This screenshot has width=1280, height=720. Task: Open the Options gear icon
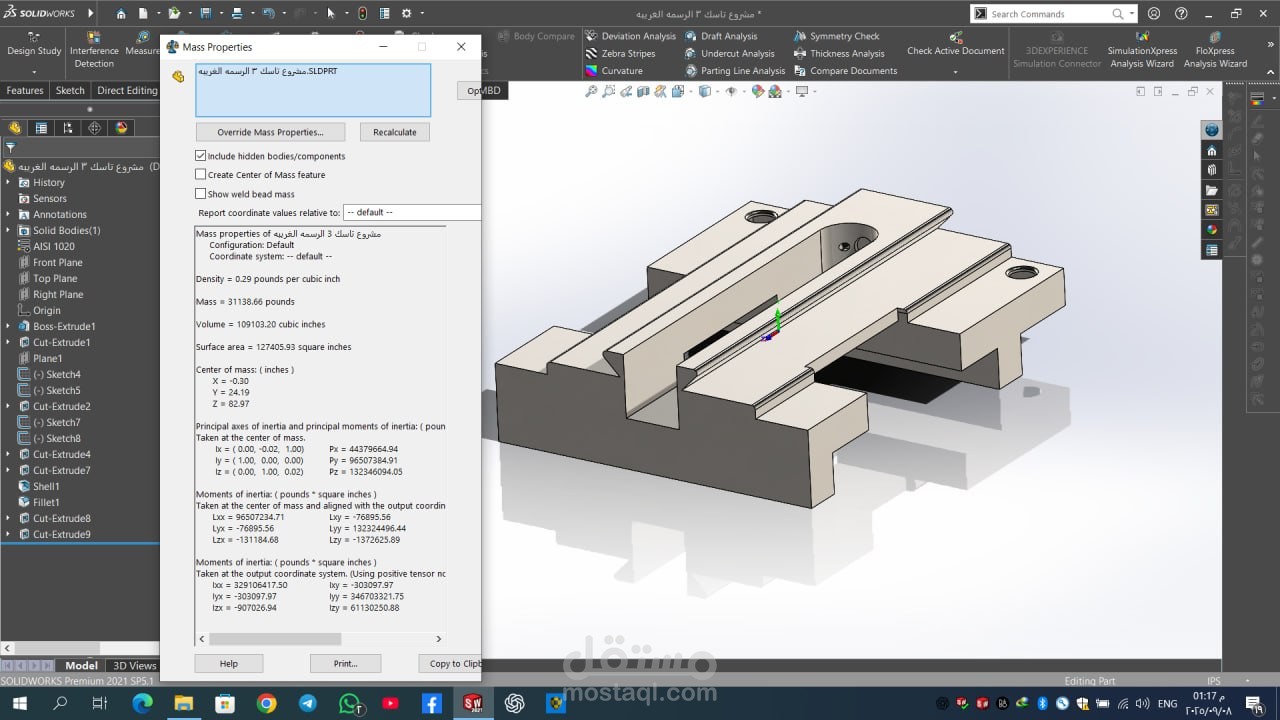tap(406, 14)
